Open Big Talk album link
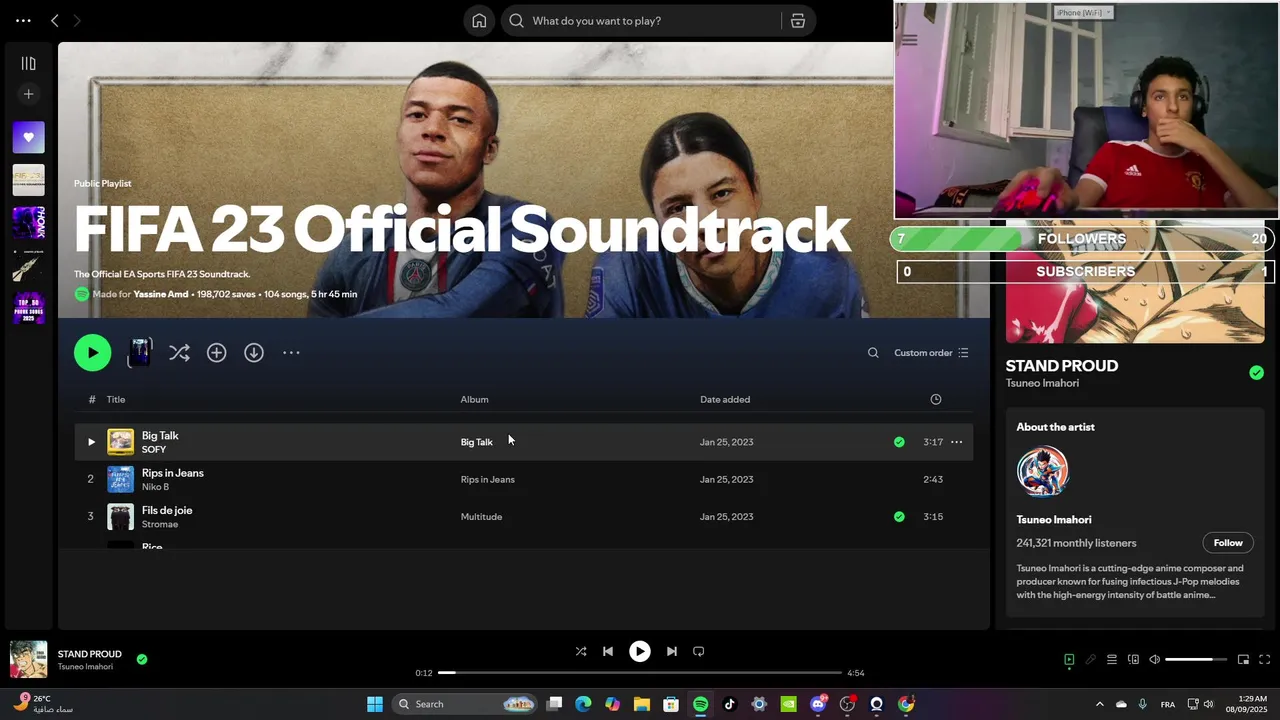Image resolution: width=1280 pixels, height=720 pixels. (476, 442)
